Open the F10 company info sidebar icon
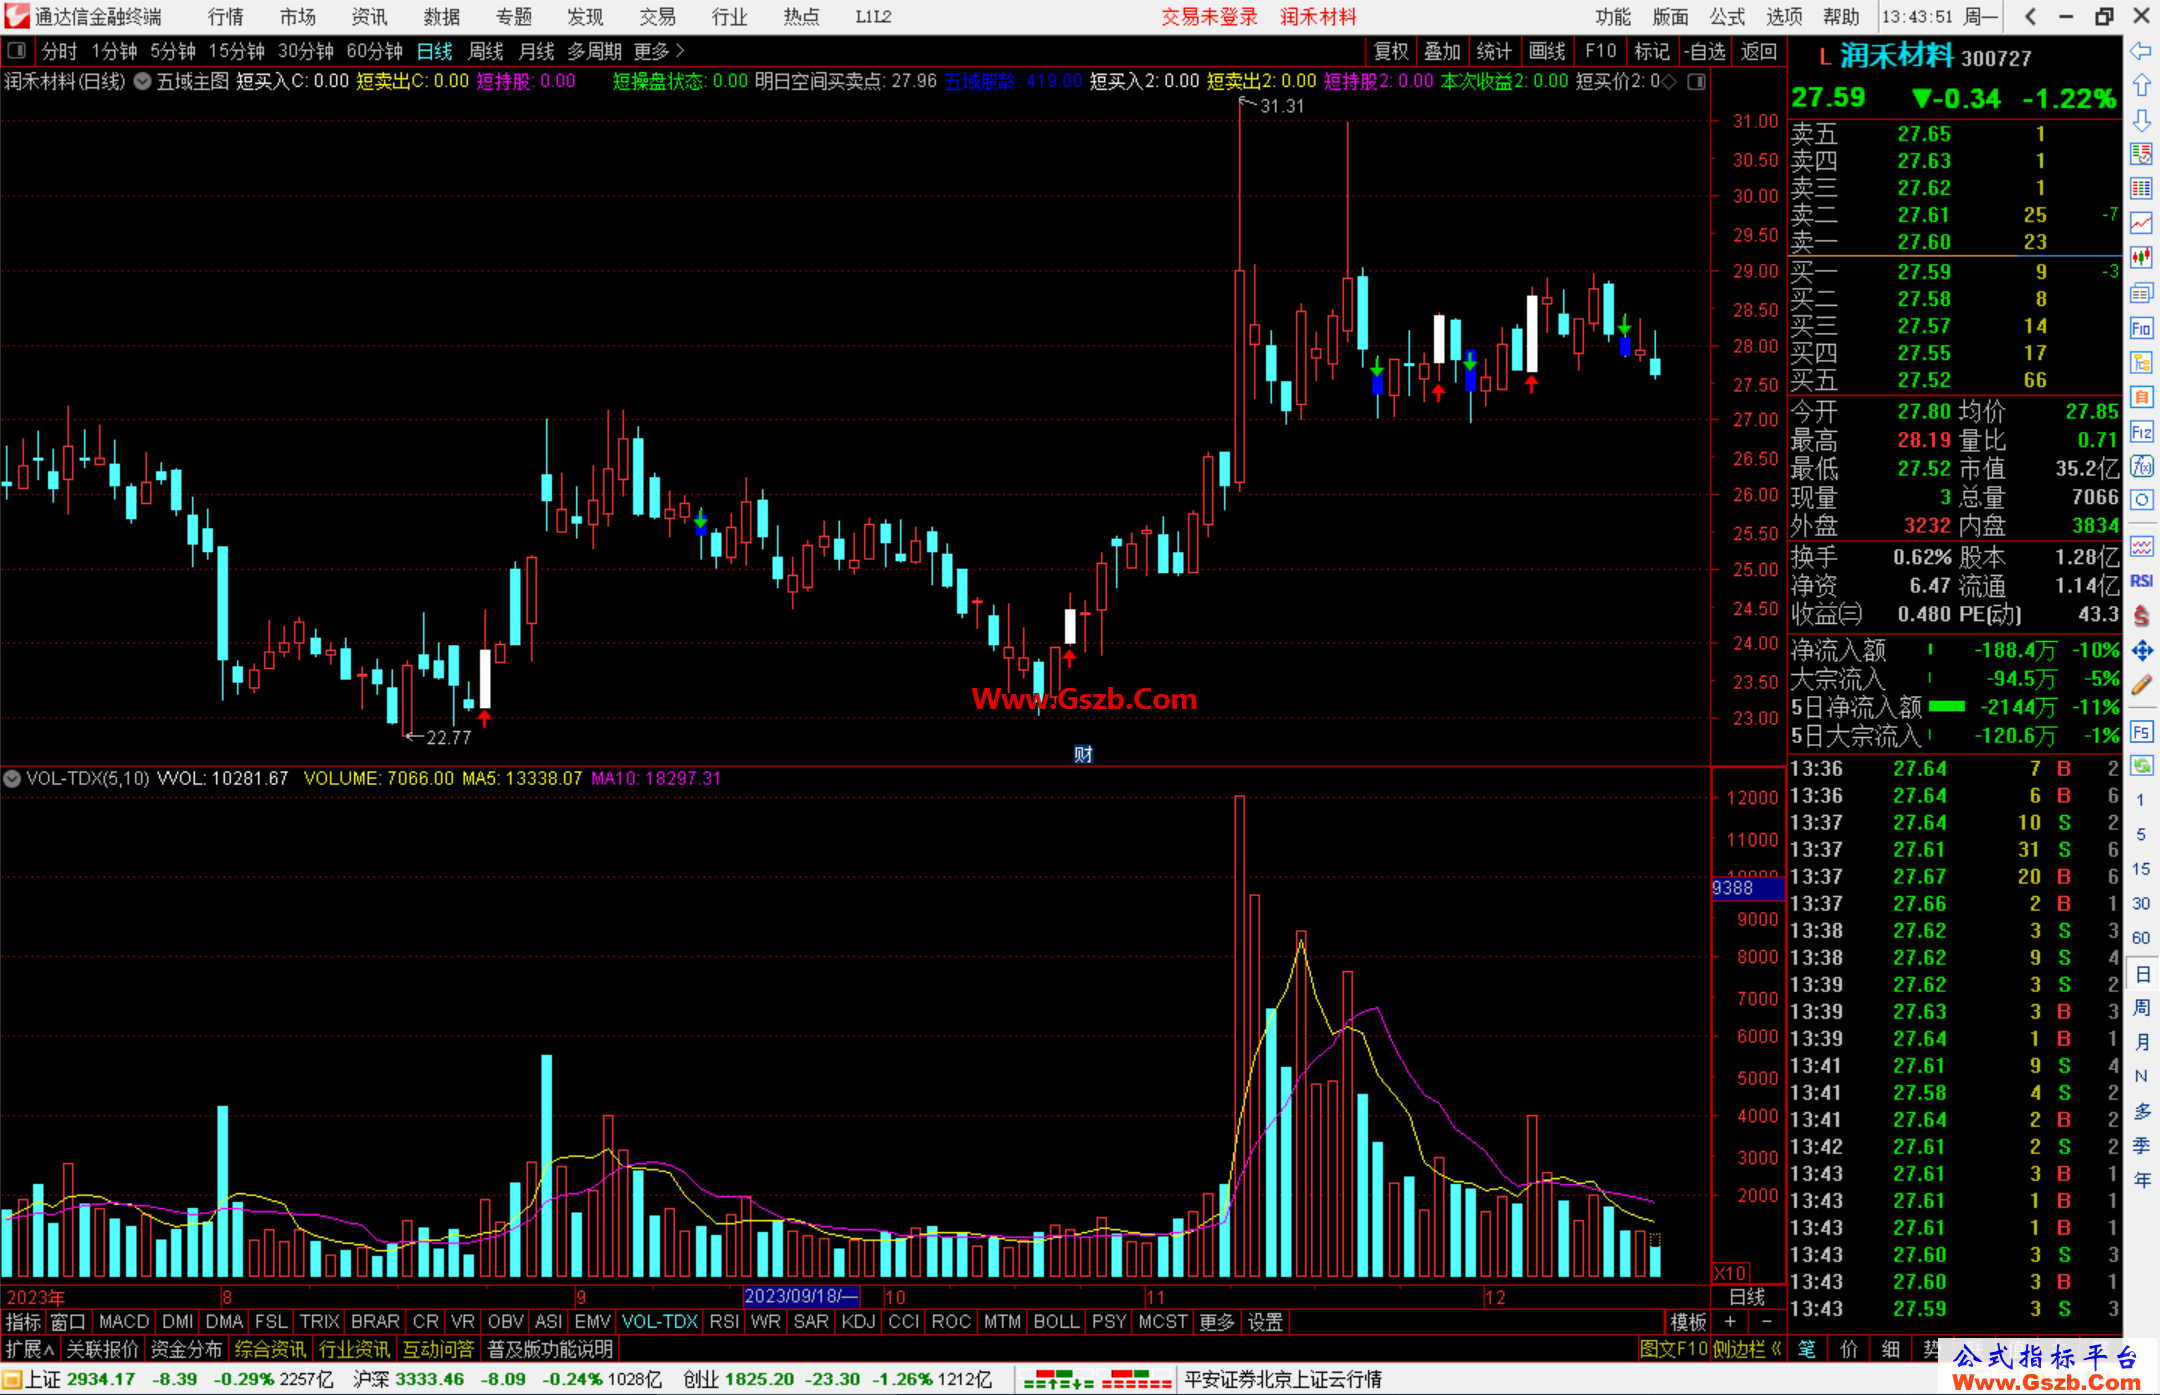 (2141, 328)
